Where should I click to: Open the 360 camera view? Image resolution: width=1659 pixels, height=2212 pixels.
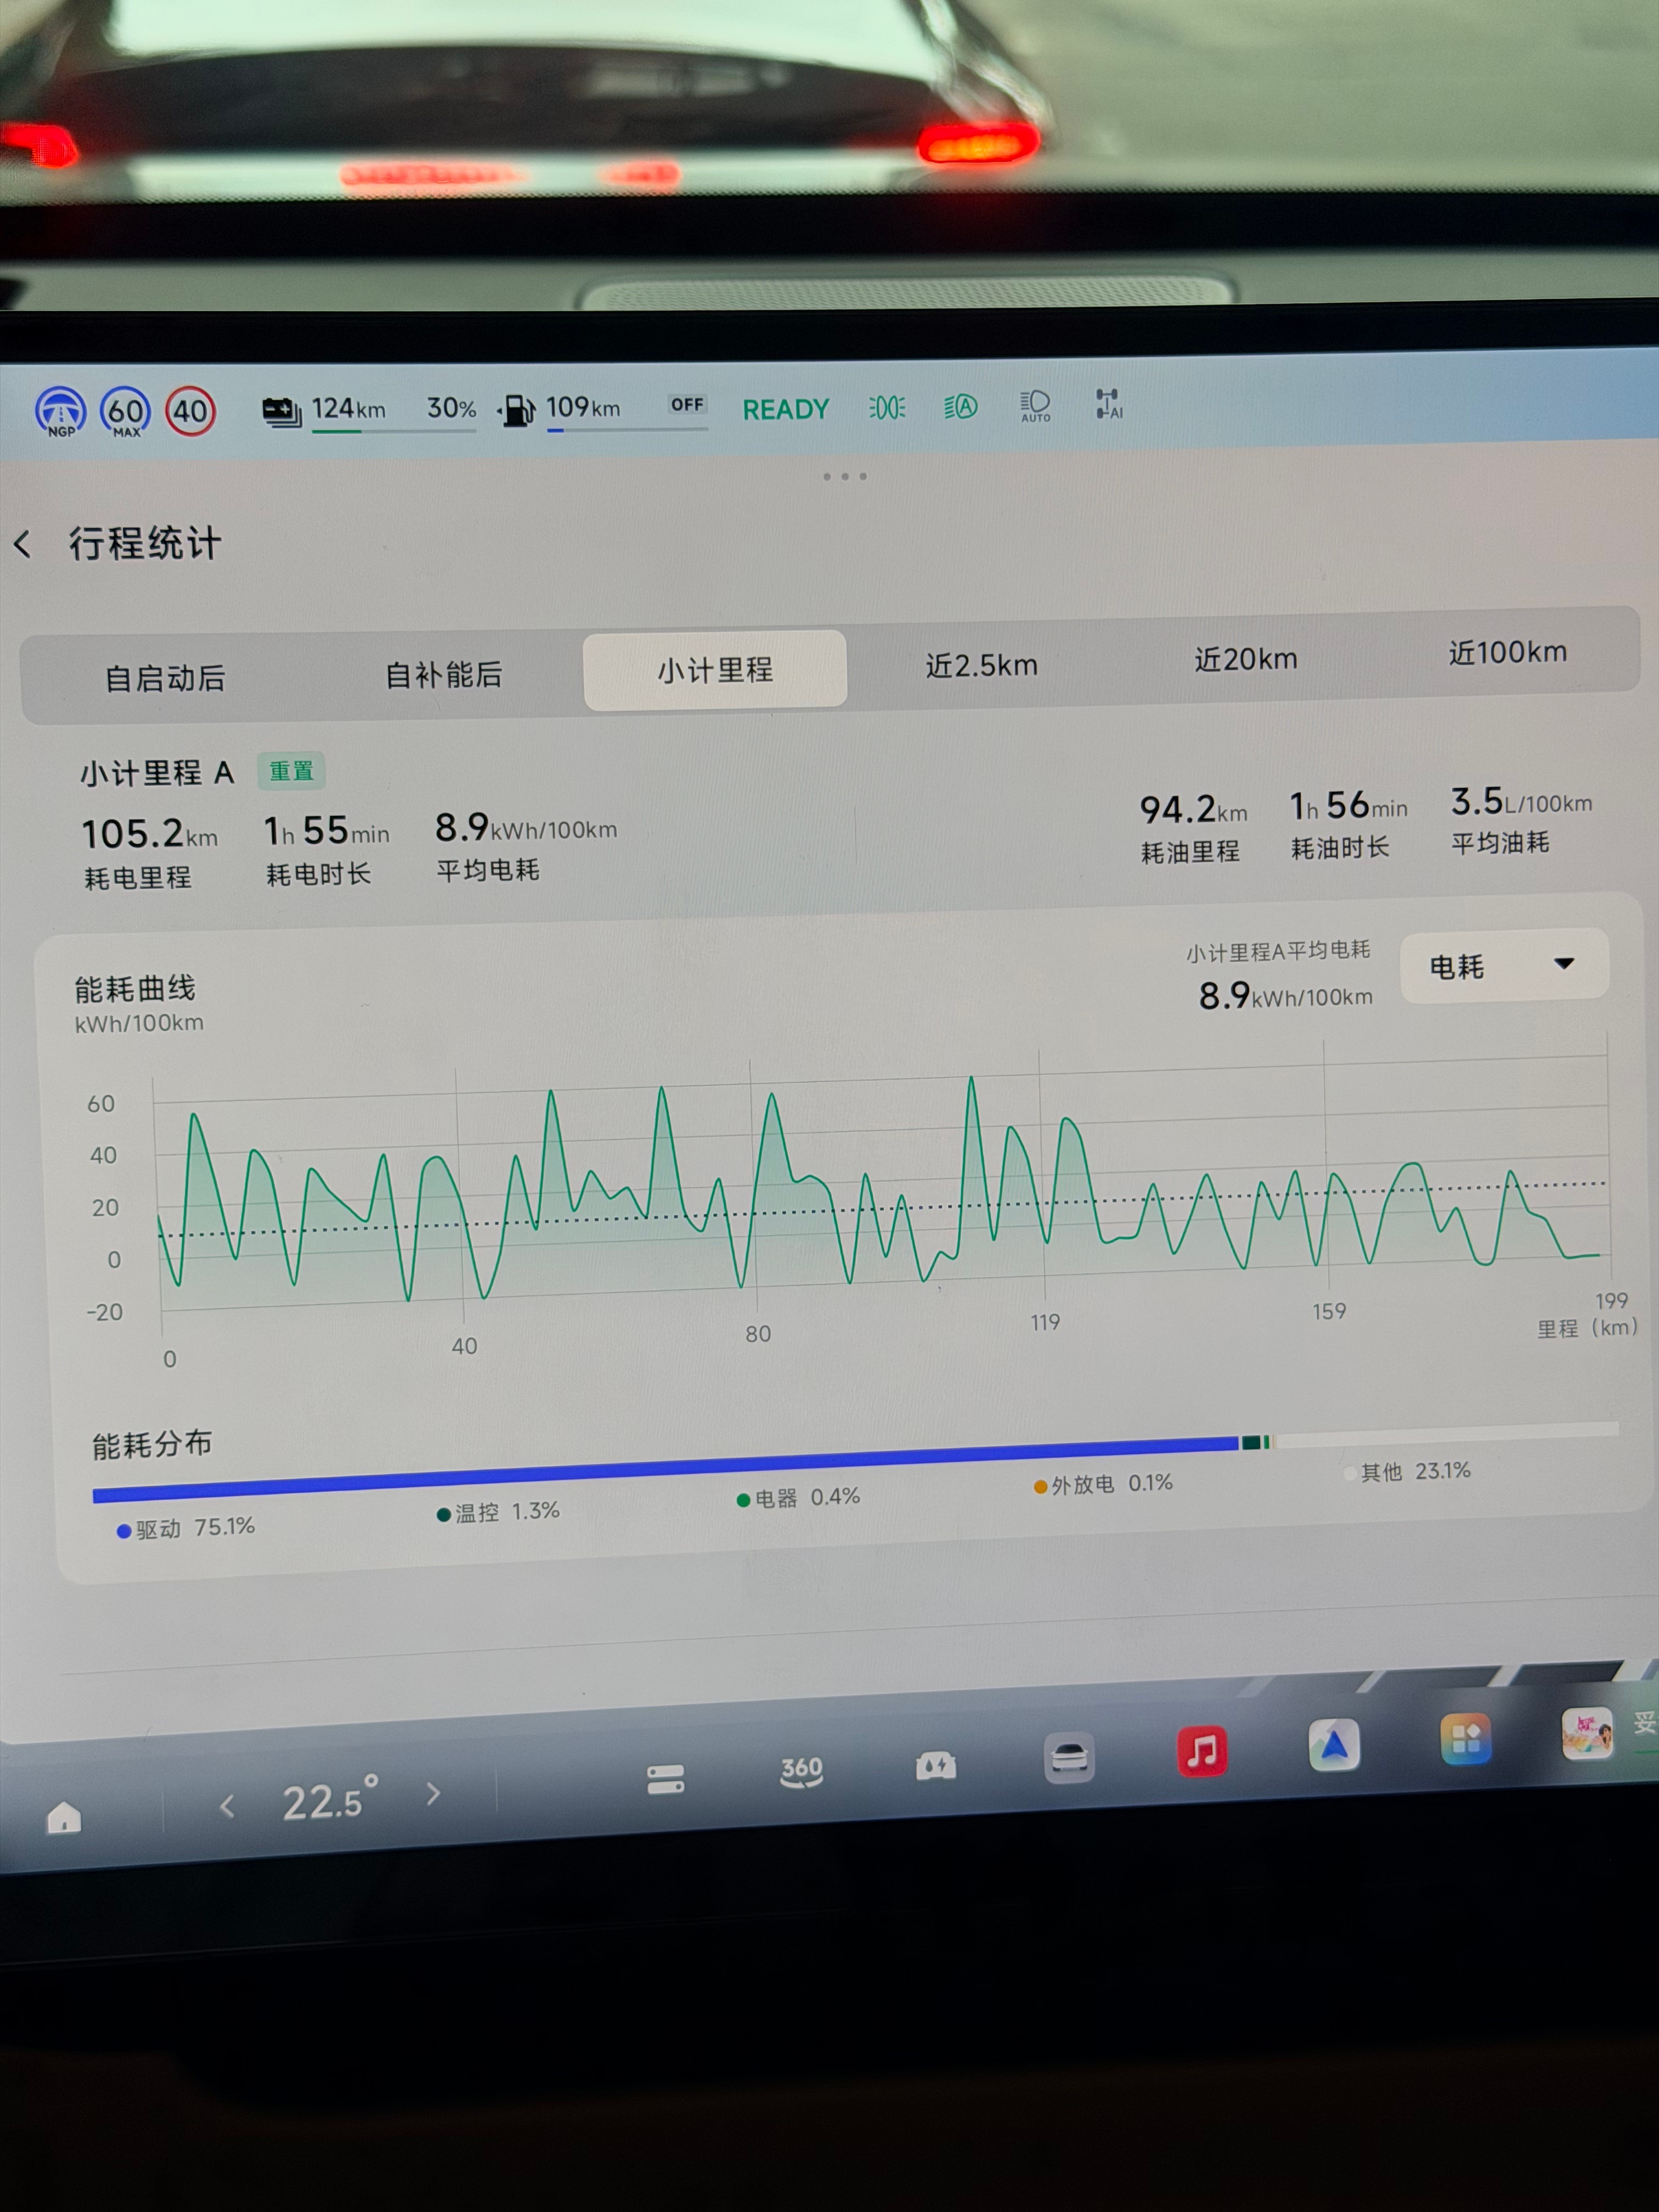pos(801,1772)
